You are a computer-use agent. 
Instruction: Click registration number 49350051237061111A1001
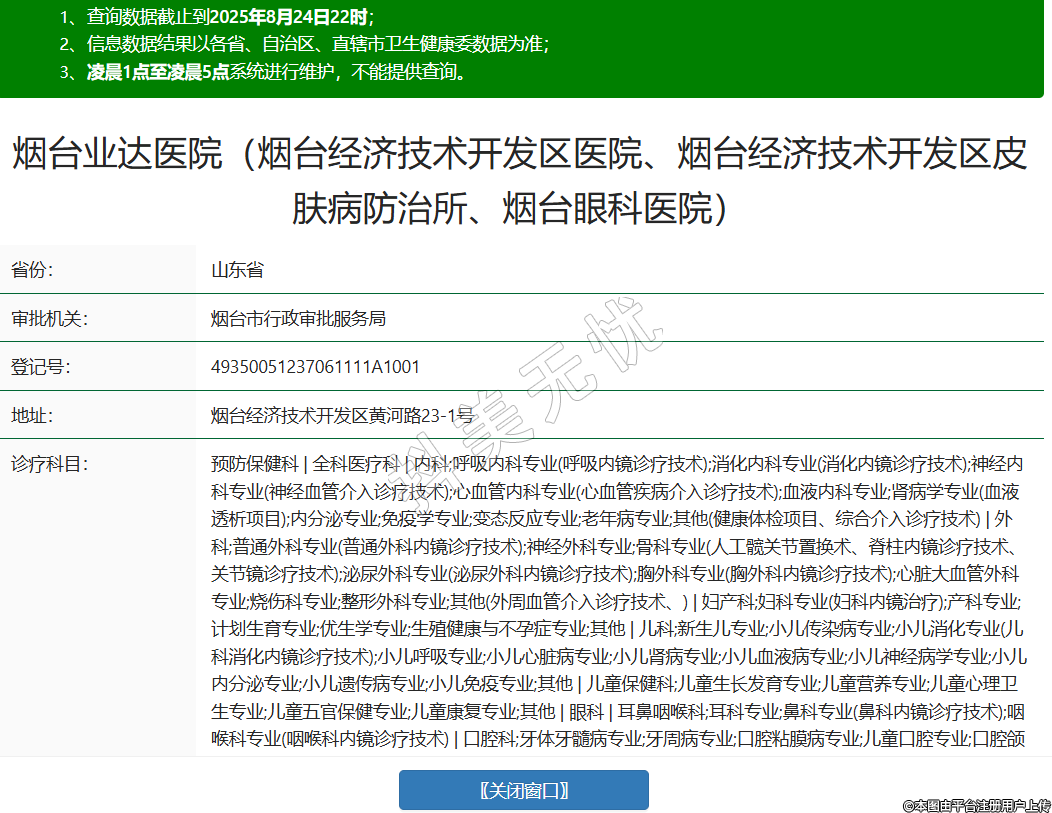[315, 367]
